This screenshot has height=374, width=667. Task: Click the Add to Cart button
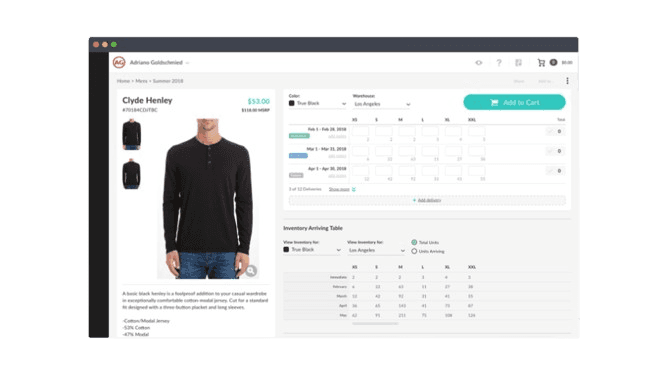click(514, 103)
